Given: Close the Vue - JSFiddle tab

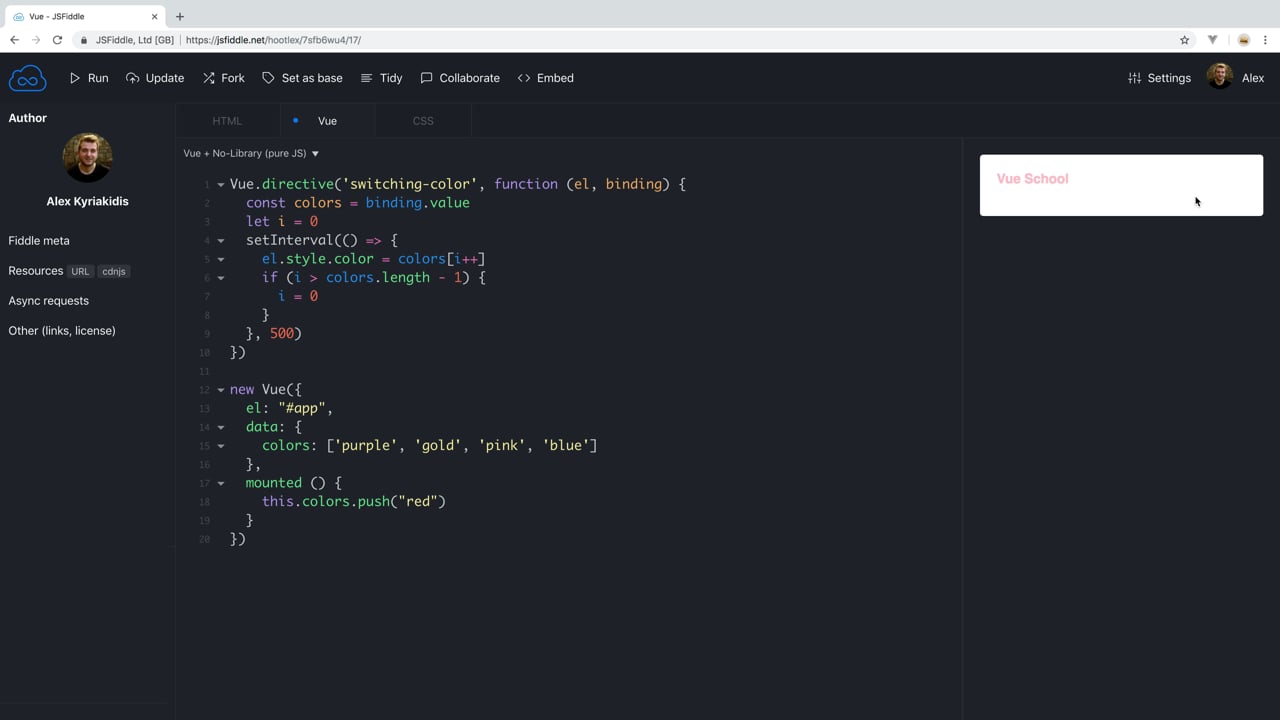Looking at the screenshot, I should pos(154,16).
